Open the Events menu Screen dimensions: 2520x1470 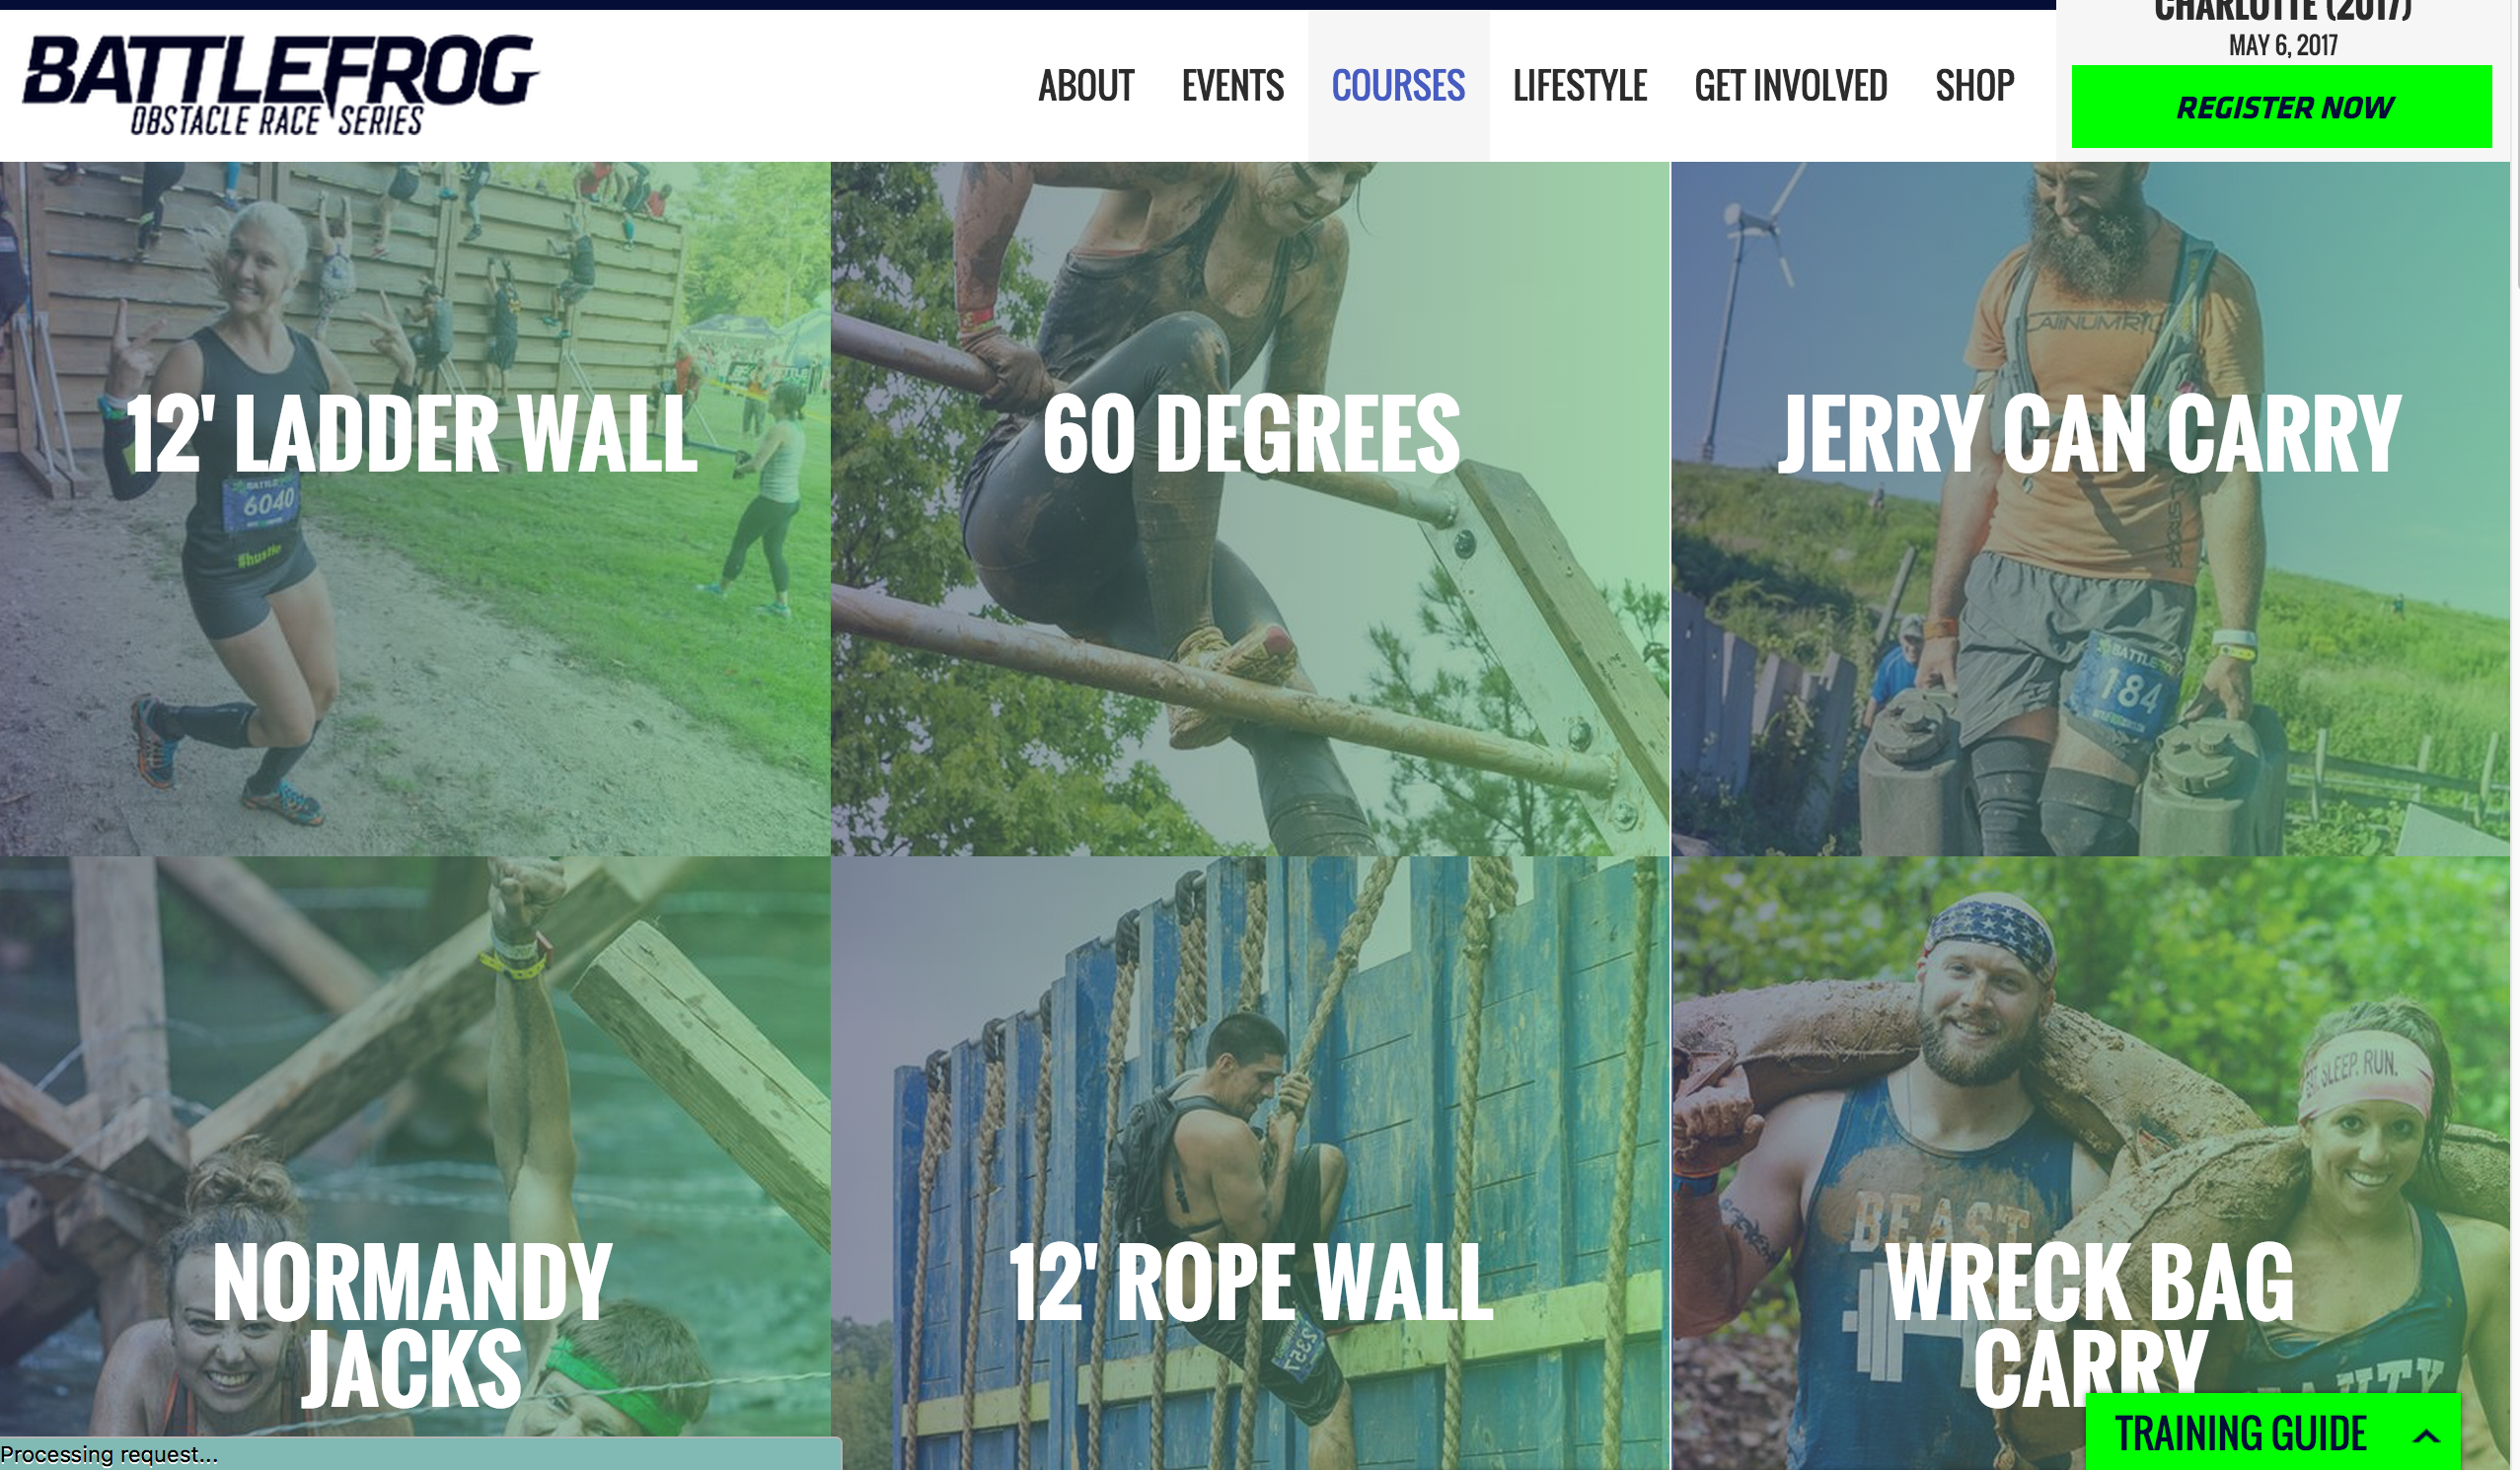click(x=1232, y=86)
